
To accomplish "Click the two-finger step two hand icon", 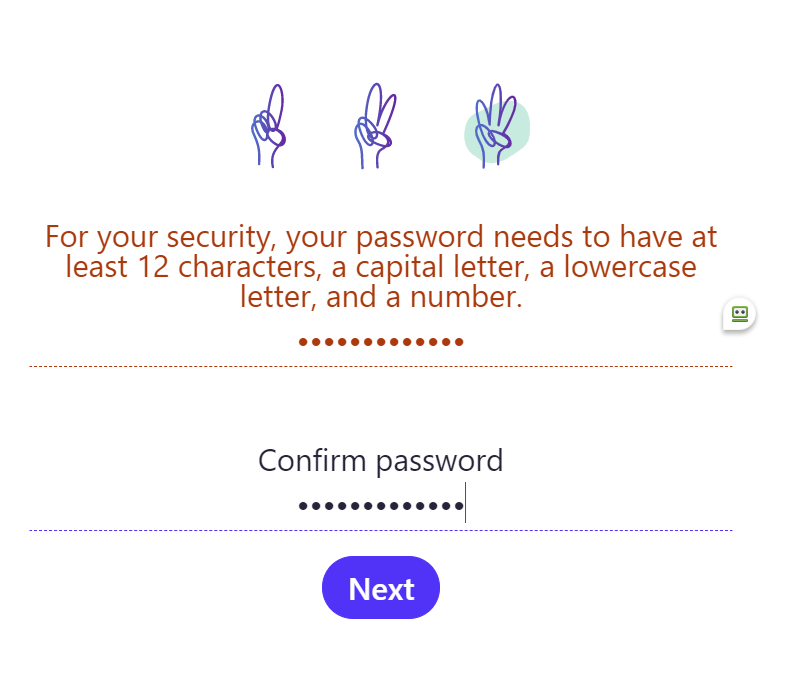I will click(x=375, y=128).
